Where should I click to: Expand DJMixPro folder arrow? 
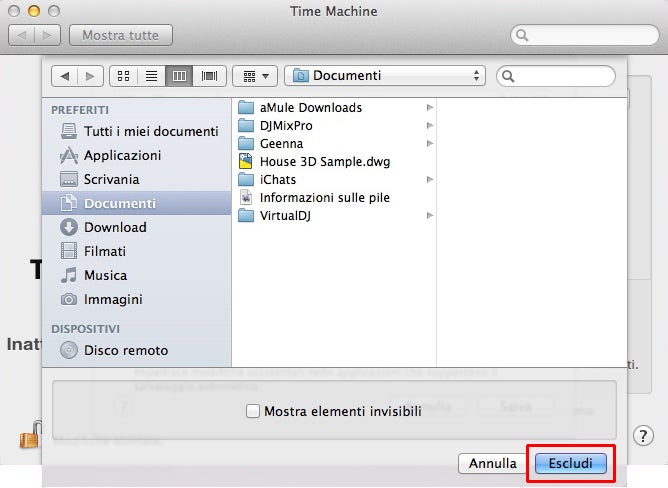pos(430,126)
